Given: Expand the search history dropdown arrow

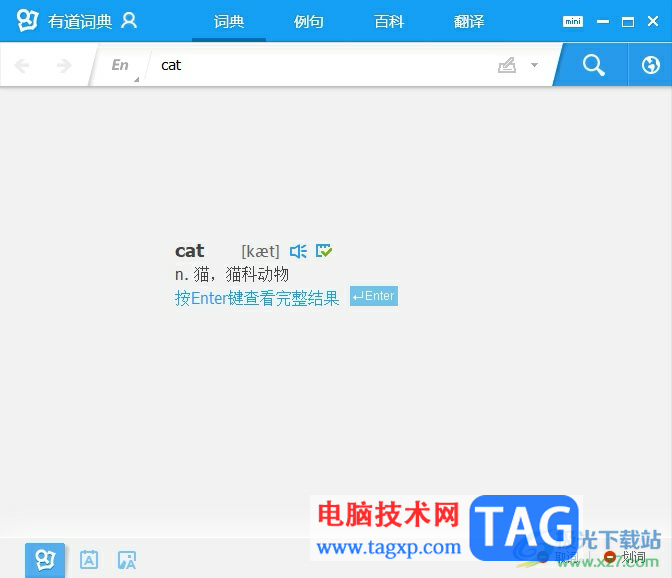Looking at the screenshot, I should [534, 65].
